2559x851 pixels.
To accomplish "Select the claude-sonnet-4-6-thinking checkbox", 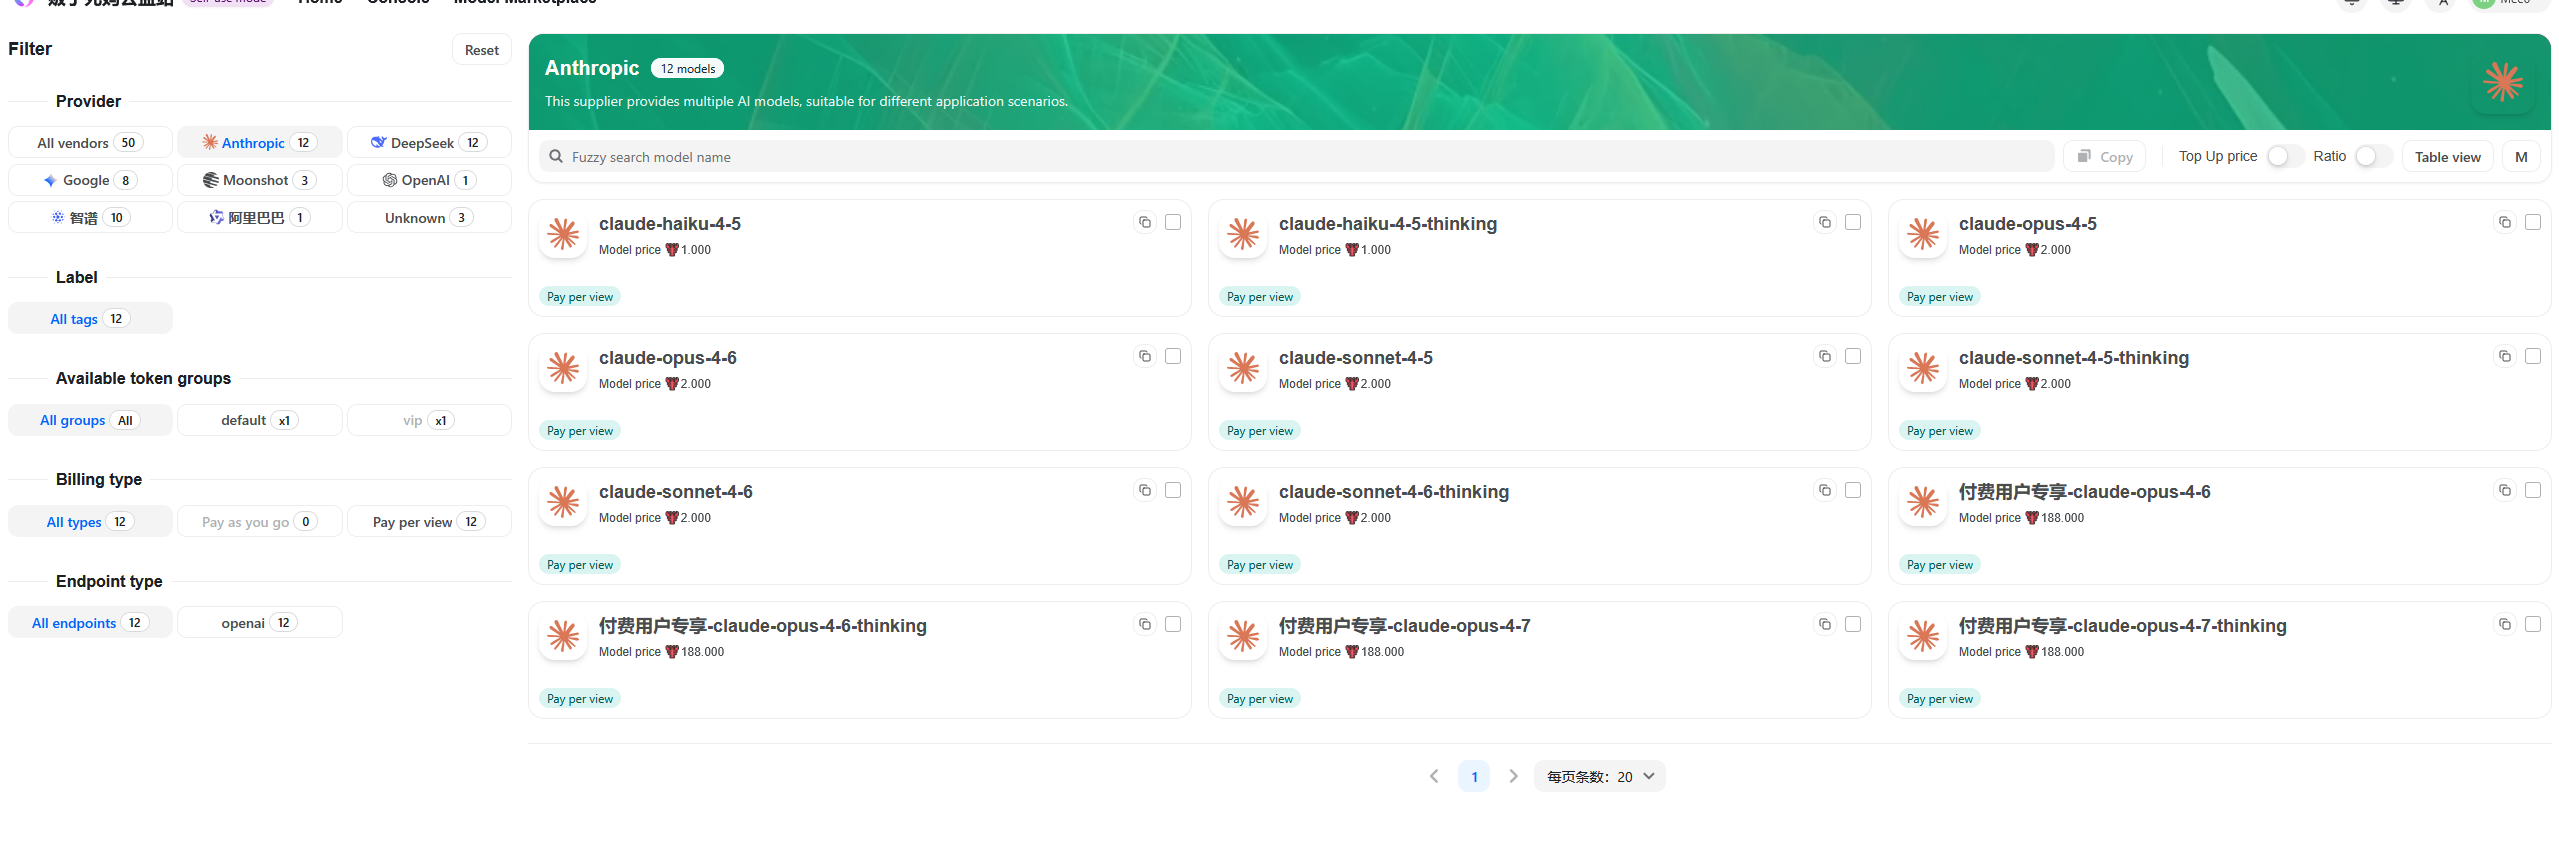I will 1853,490.
